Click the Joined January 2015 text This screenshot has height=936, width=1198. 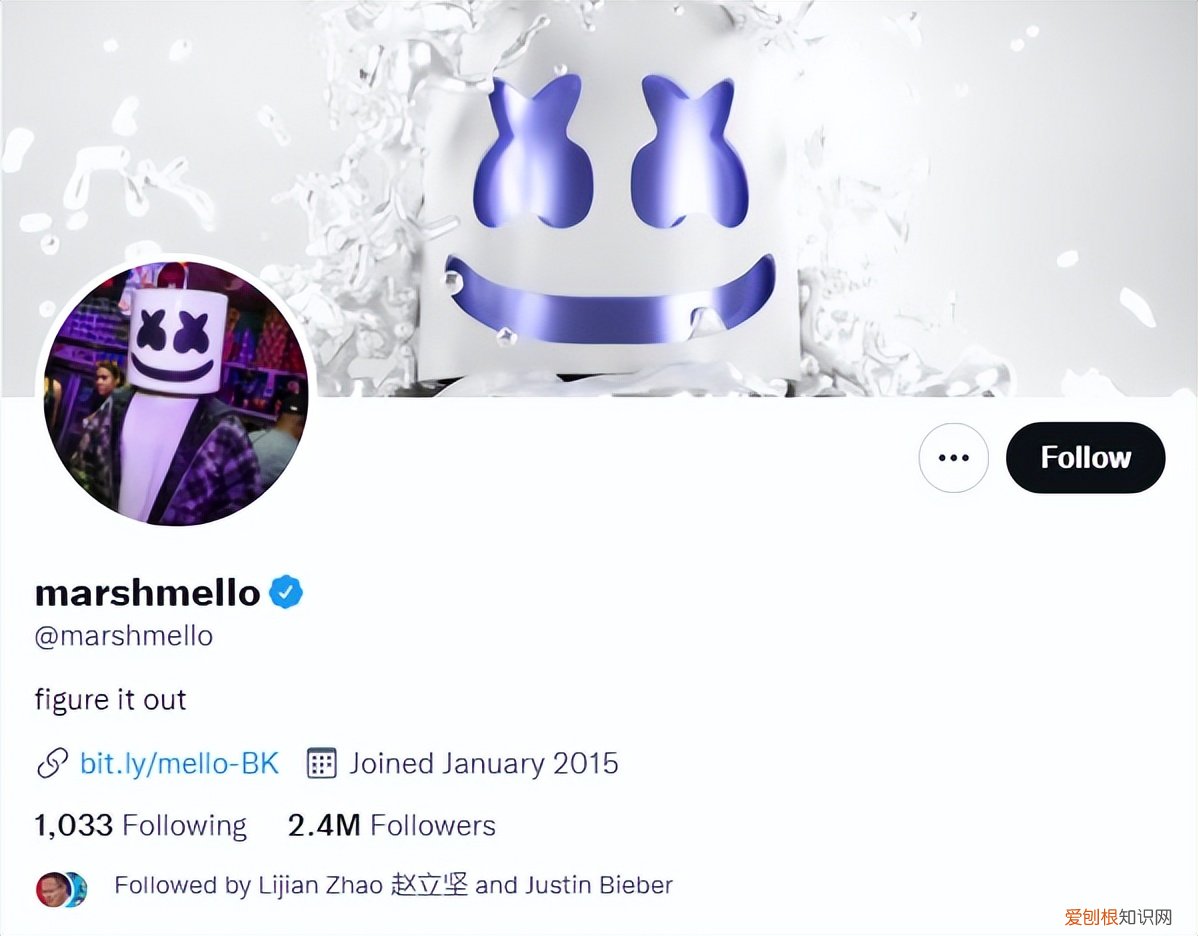point(484,763)
